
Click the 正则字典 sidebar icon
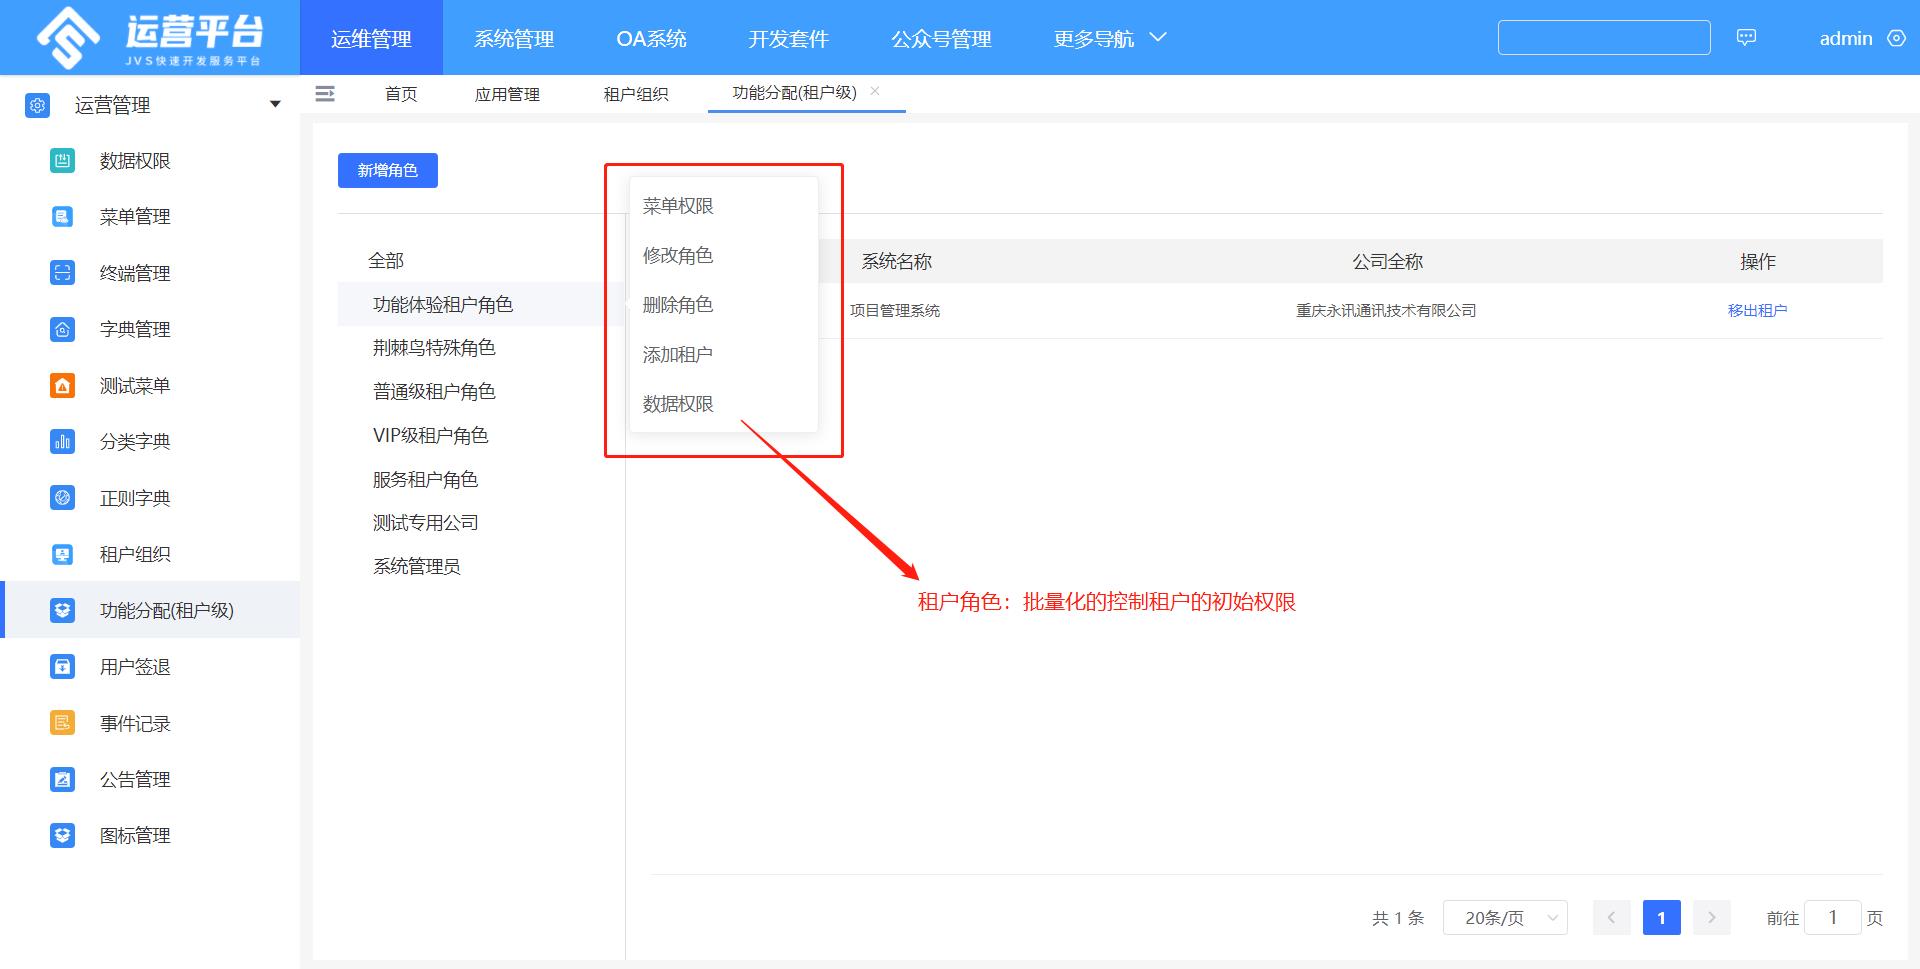[62, 498]
